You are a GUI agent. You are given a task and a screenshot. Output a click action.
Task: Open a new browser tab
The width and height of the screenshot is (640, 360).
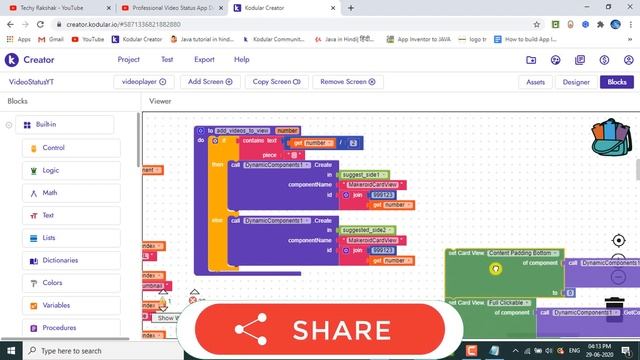(x=351, y=8)
